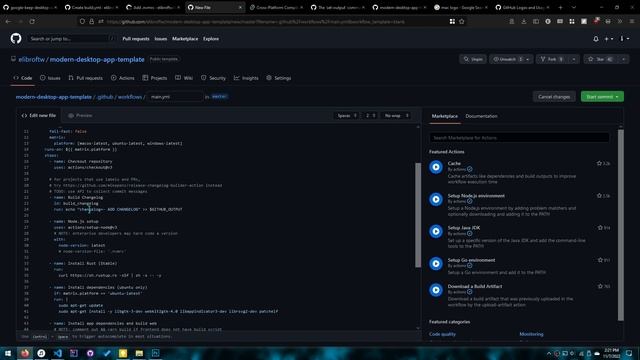Open the notifications bell
640x360 pixels.
[x=596, y=39]
